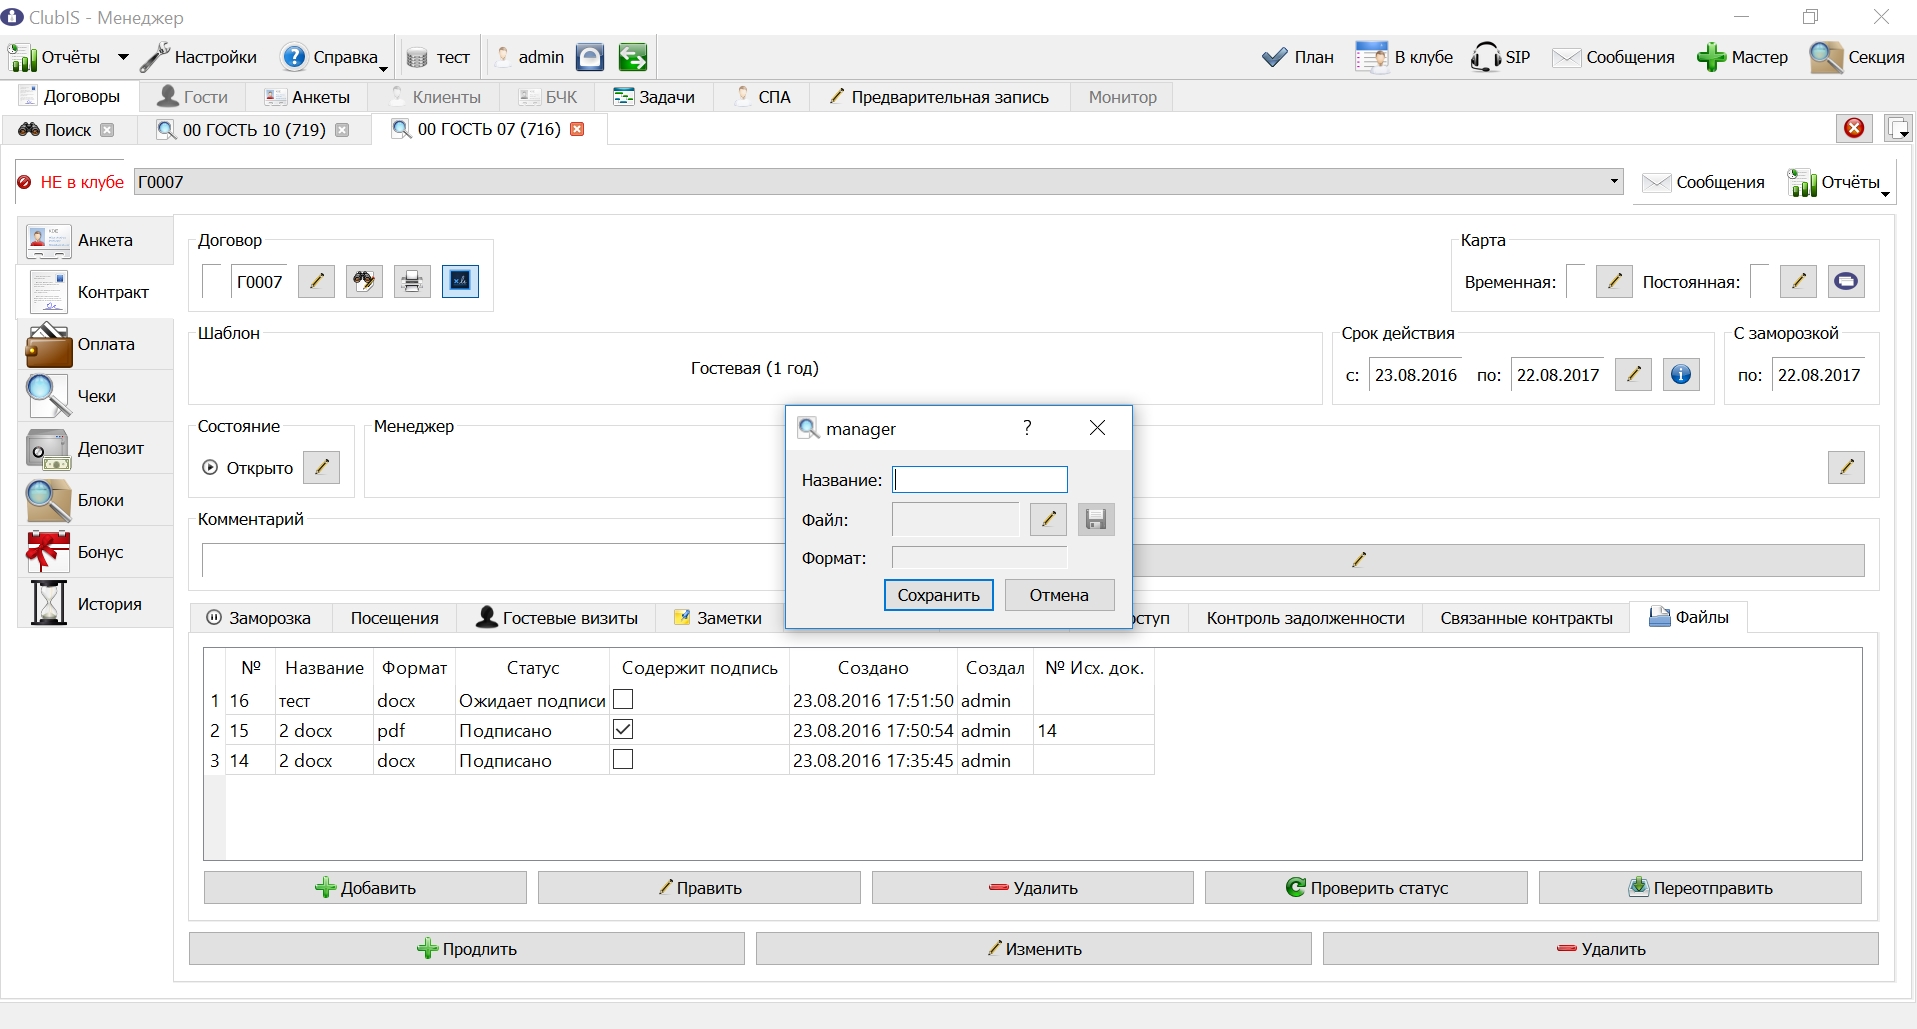1917x1029 pixels.
Task: Open the window list dropdown at the right end of the tab bar
Action: click(1898, 128)
